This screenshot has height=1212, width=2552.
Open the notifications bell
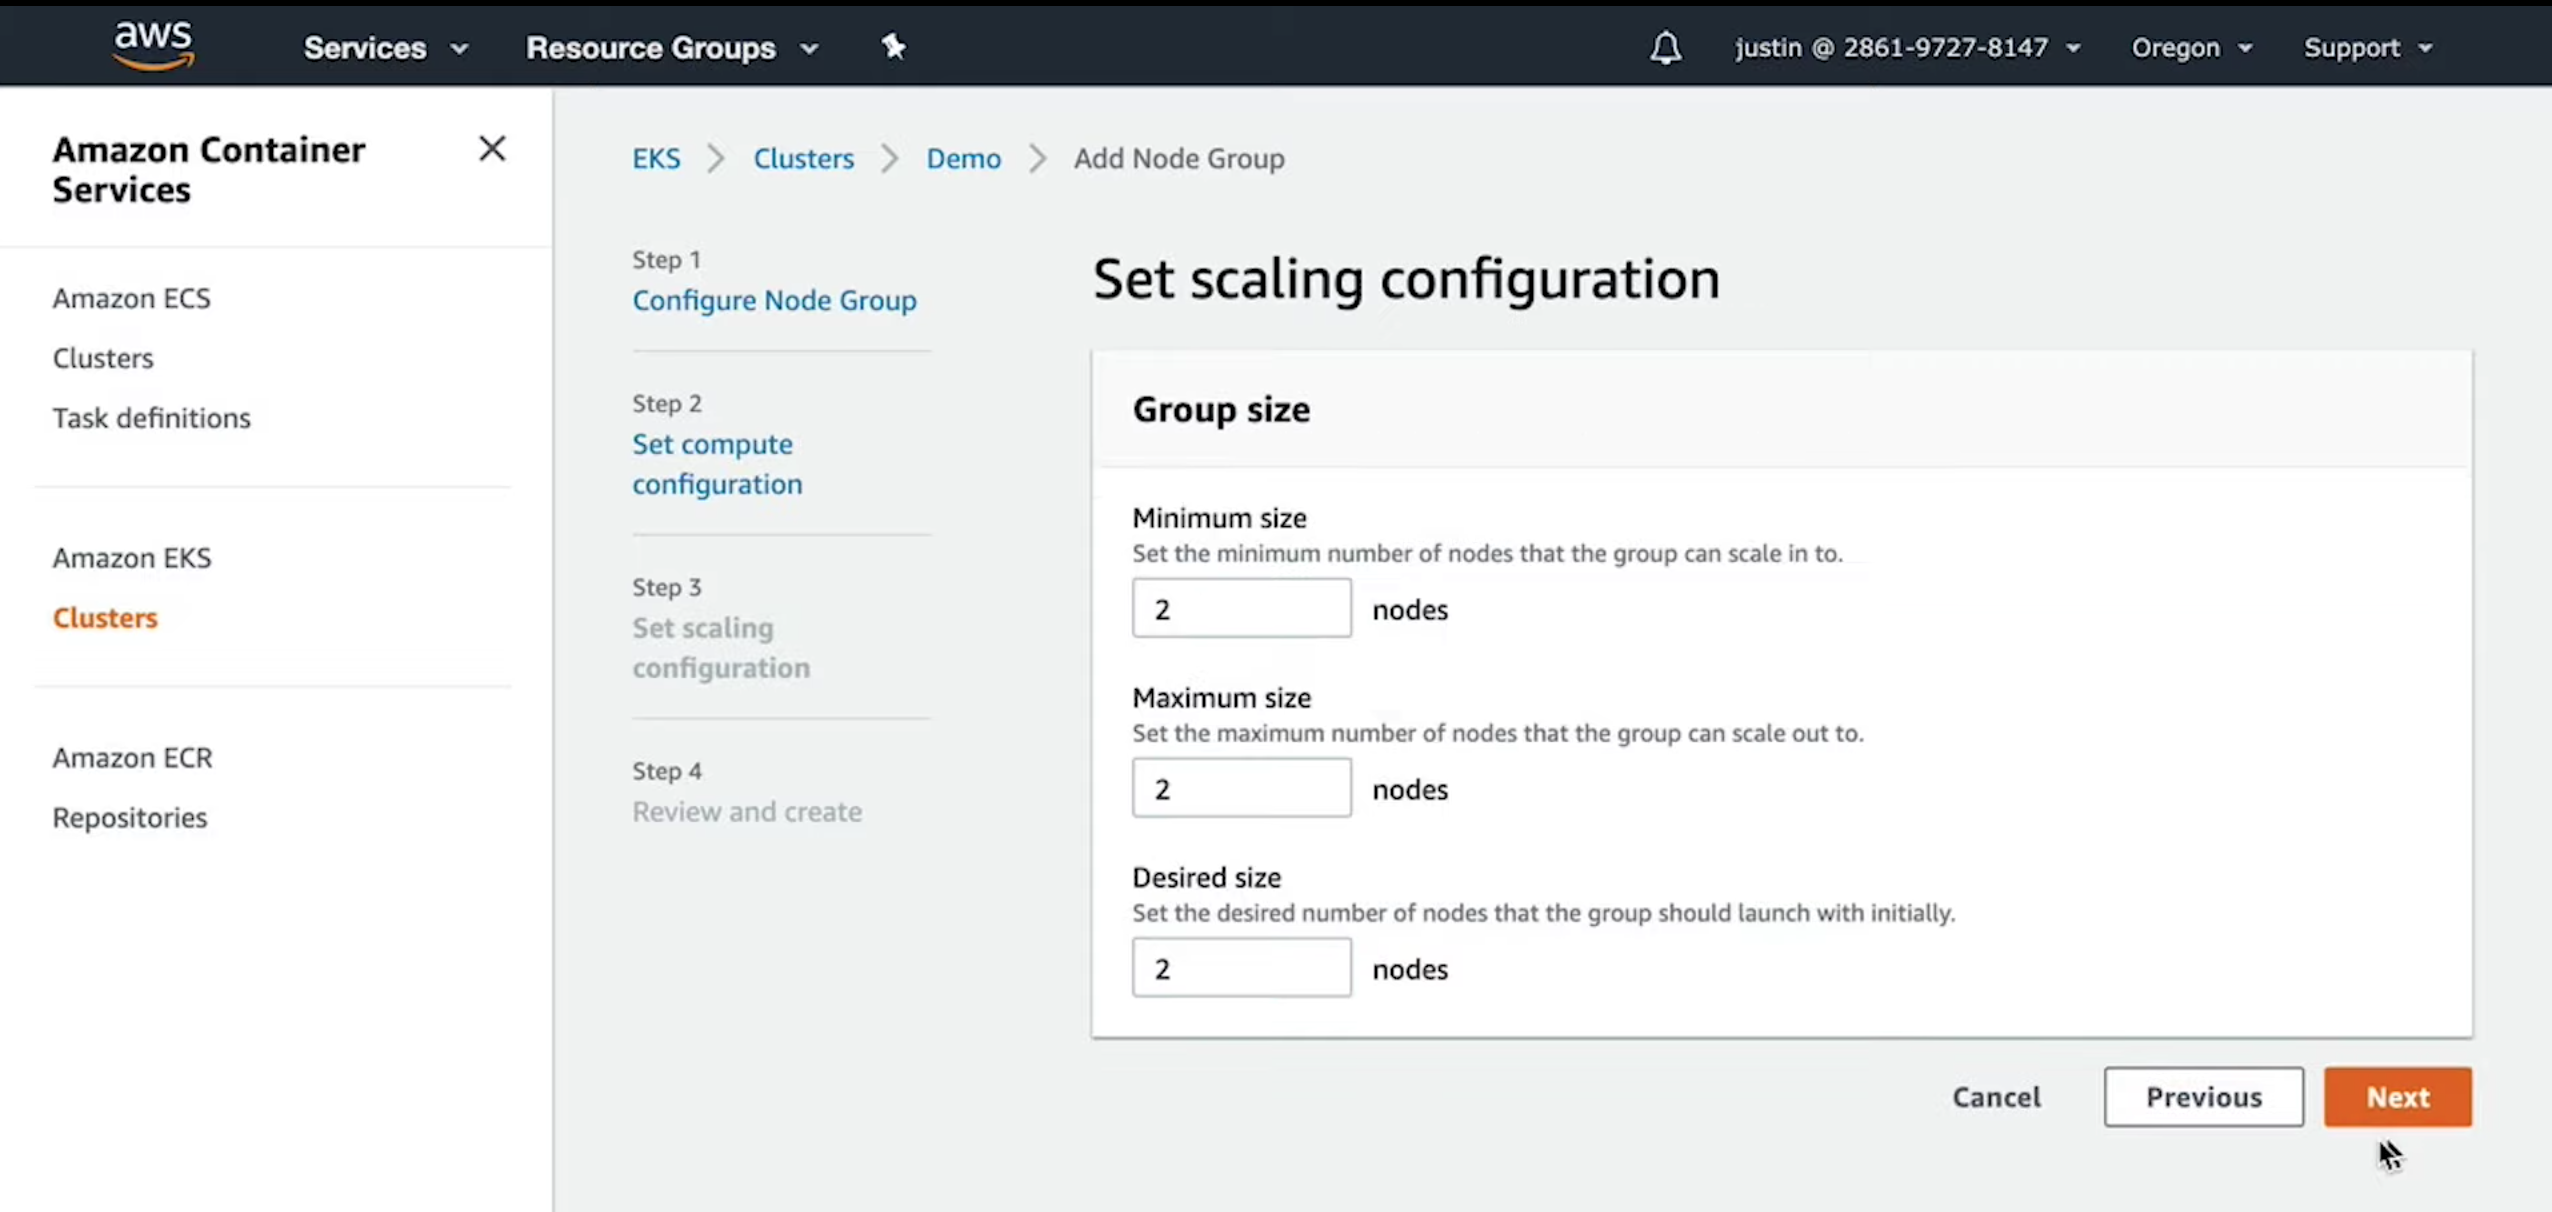click(x=1665, y=47)
